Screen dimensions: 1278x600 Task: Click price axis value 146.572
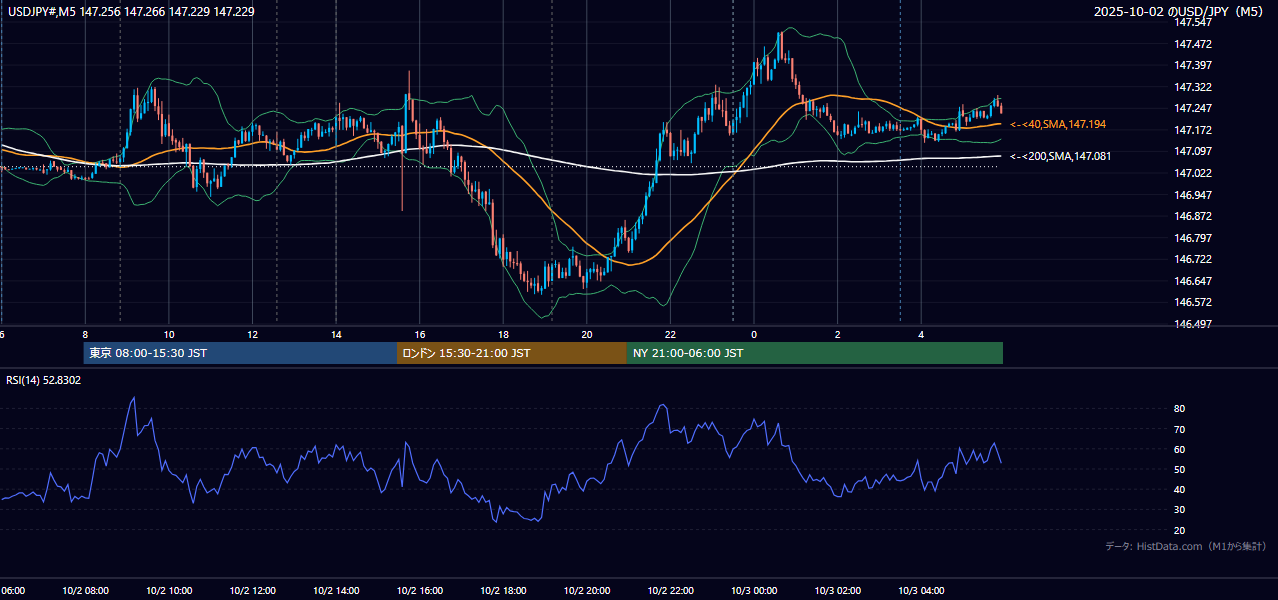pos(1193,302)
